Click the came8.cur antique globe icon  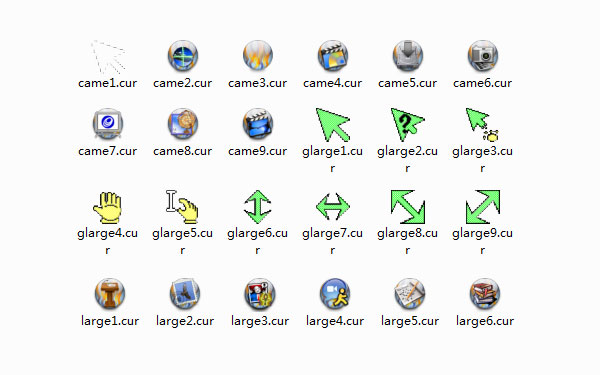point(183,124)
